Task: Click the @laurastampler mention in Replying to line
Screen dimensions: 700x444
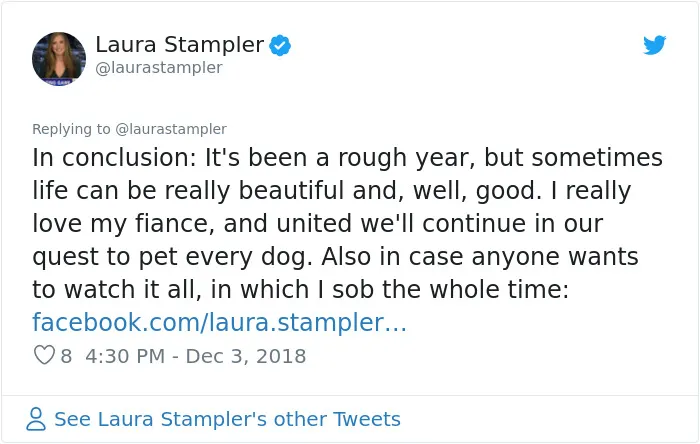Action: click(x=171, y=129)
